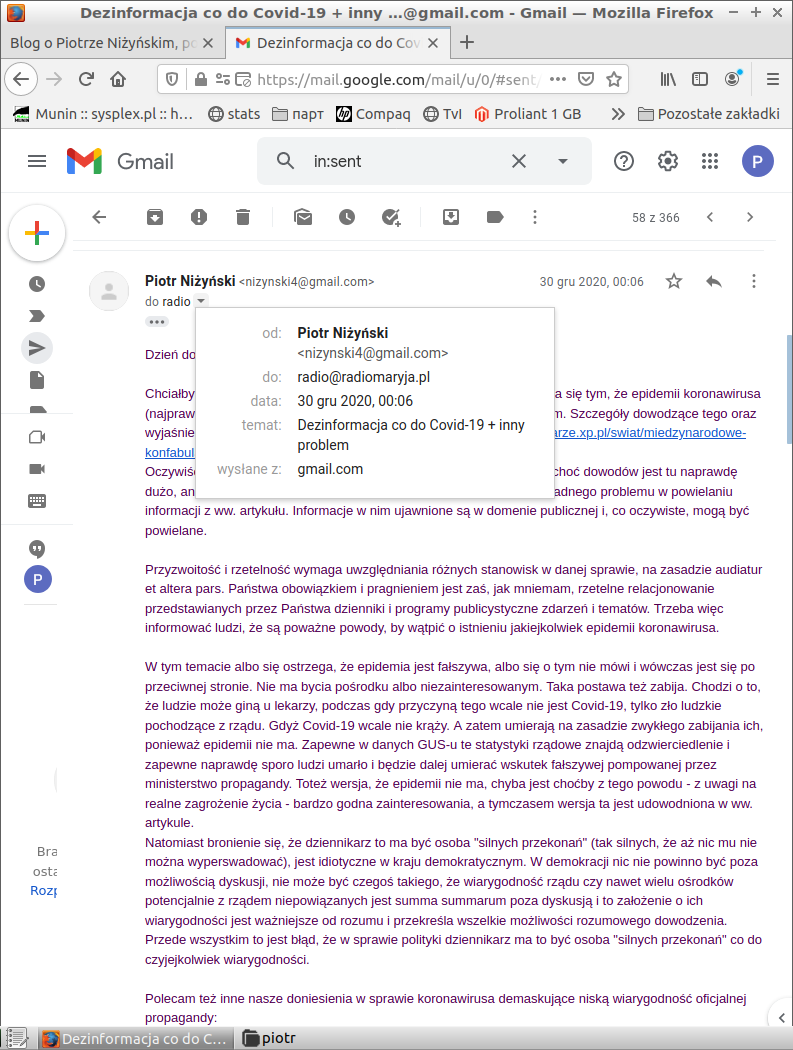
Task: Open the Proliant 1 GB bookmark
Action: coord(527,114)
